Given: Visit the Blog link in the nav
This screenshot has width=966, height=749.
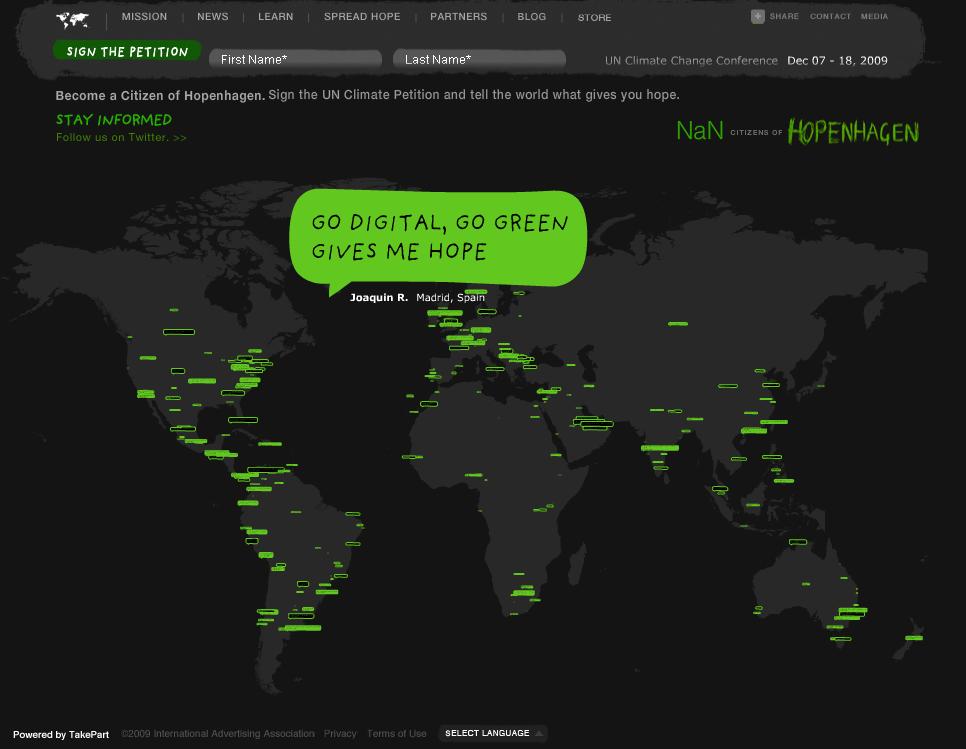Looking at the screenshot, I should (532, 17).
